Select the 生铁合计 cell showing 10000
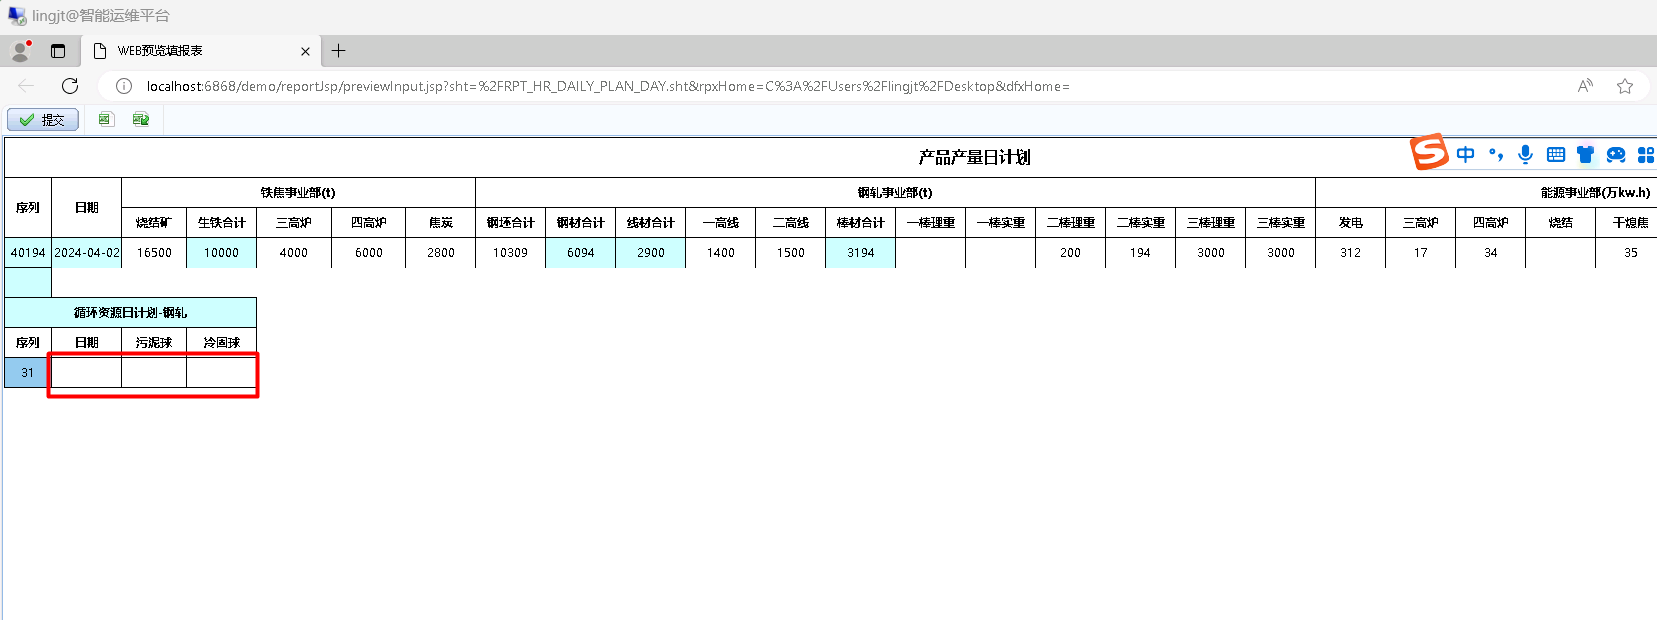This screenshot has height=620, width=1657. pyautogui.click(x=221, y=253)
